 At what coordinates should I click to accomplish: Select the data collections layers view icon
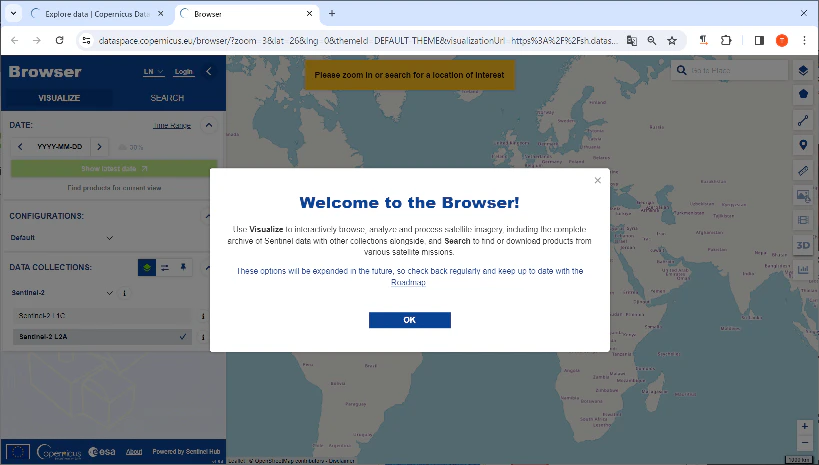click(x=147, y=268)
